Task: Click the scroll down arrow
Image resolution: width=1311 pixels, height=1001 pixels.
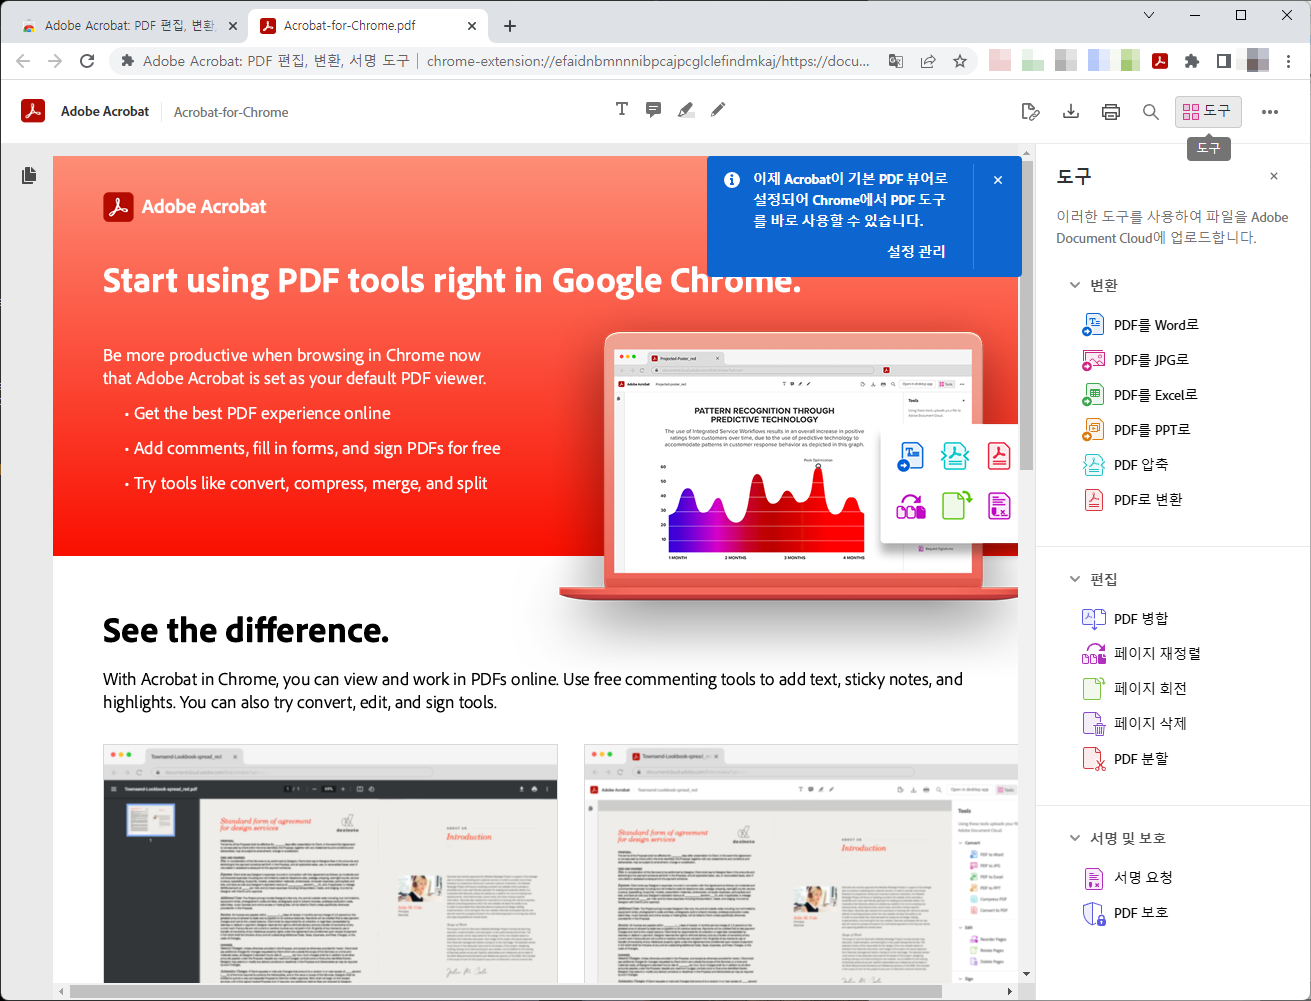Action: [1026, 973]
